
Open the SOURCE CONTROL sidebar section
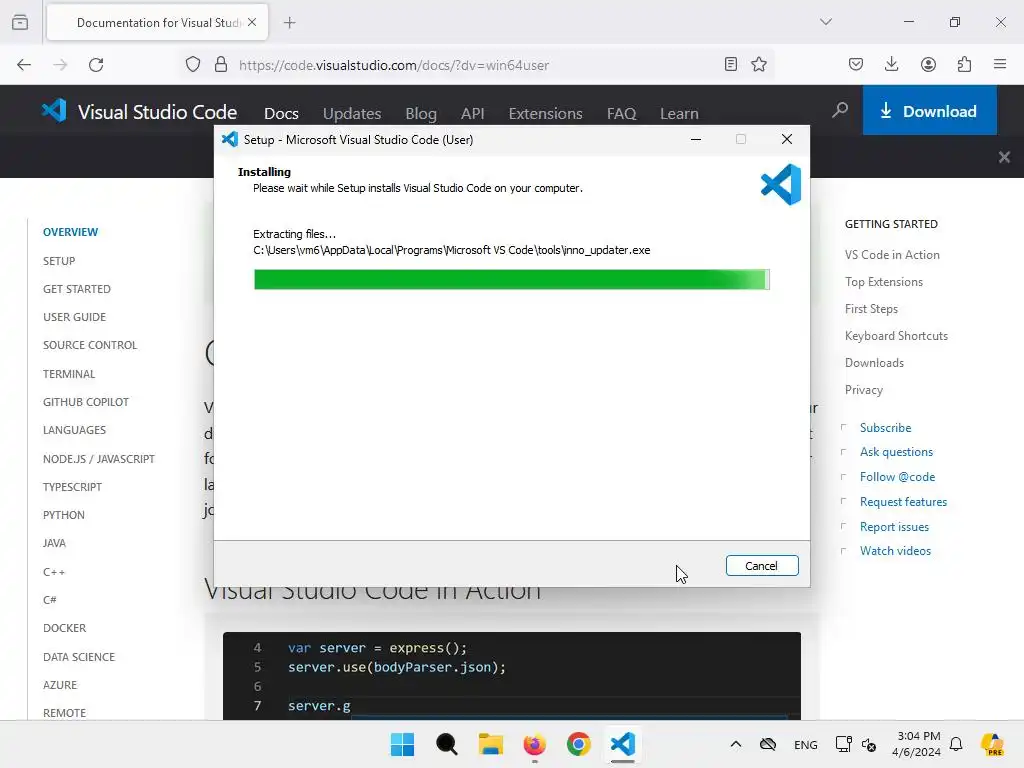[x=90, y=345]
